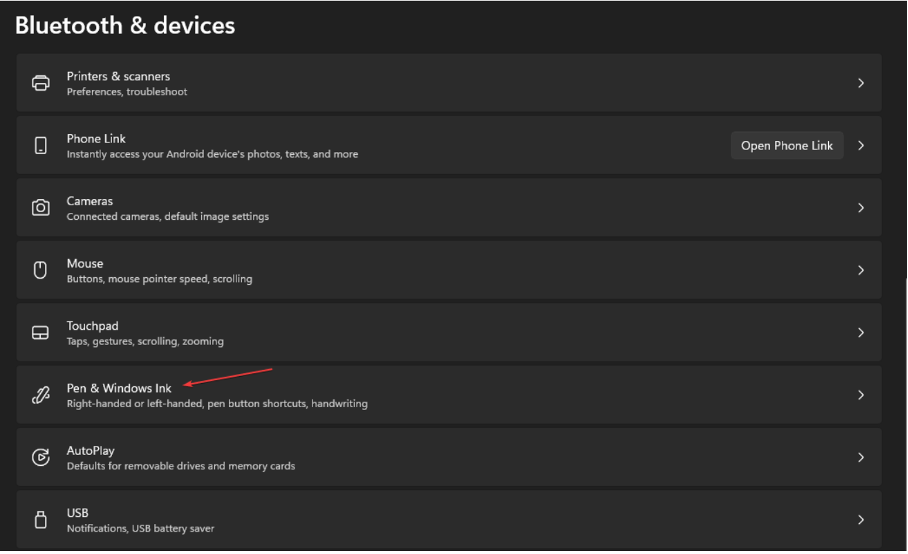Expand Printers & scanners using its chevron
The image size is (908, 554).
click(861, 83)
